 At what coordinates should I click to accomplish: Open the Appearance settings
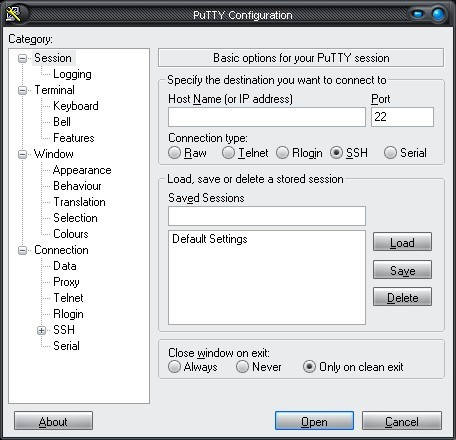point(82,170)
